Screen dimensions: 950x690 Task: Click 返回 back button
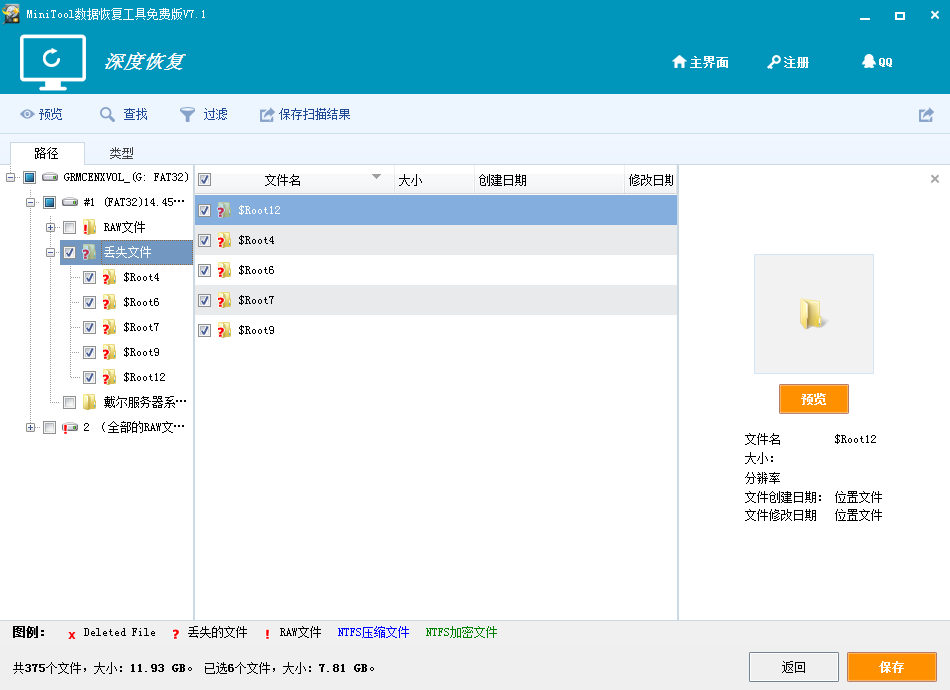(x=794, y=667)
